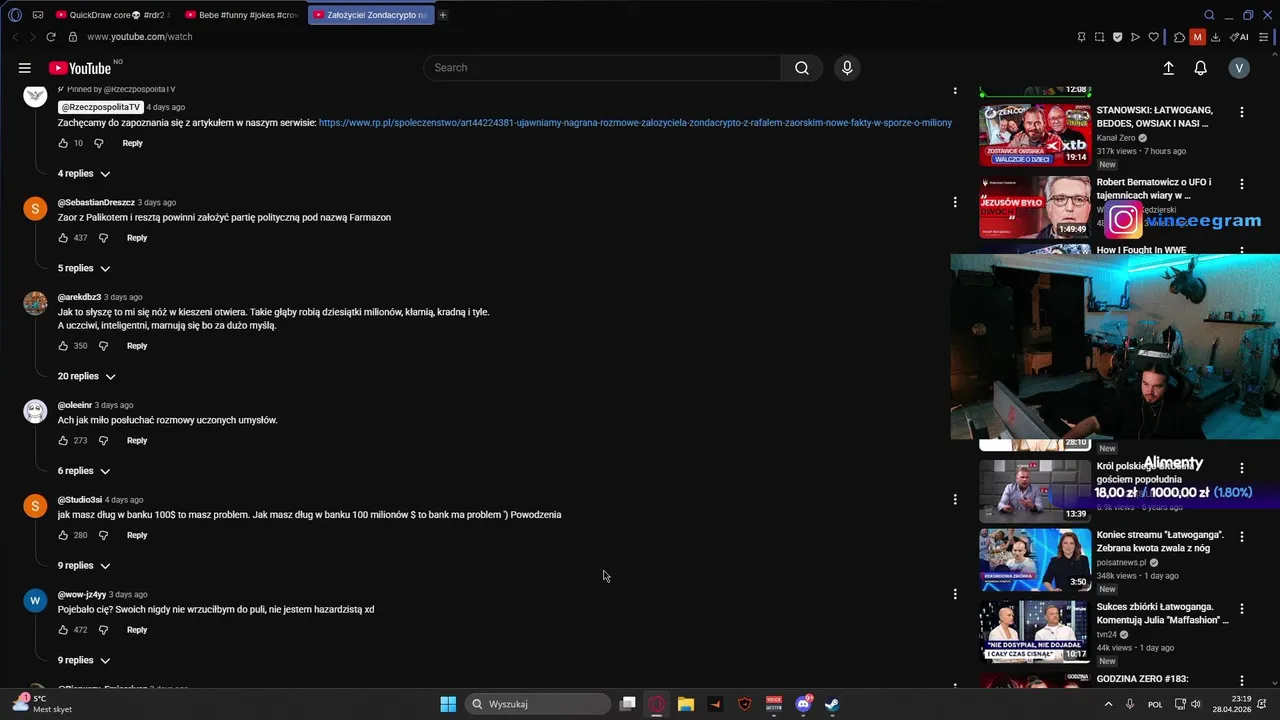Like the comment by @Studio3si
1280x720 pixels.
coord(63,536)
